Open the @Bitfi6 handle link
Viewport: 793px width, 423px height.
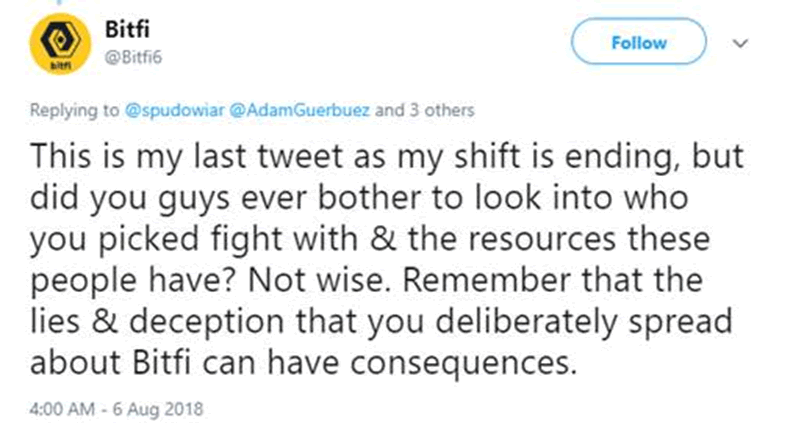click(x=133, y=57)
